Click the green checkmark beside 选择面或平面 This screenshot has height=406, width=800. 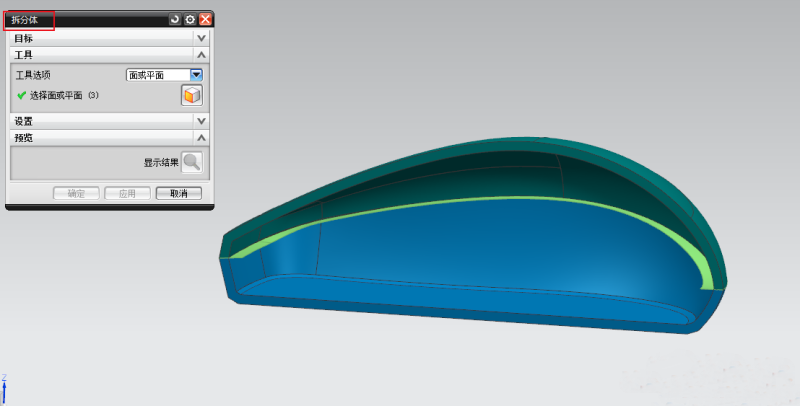(21, 95)
